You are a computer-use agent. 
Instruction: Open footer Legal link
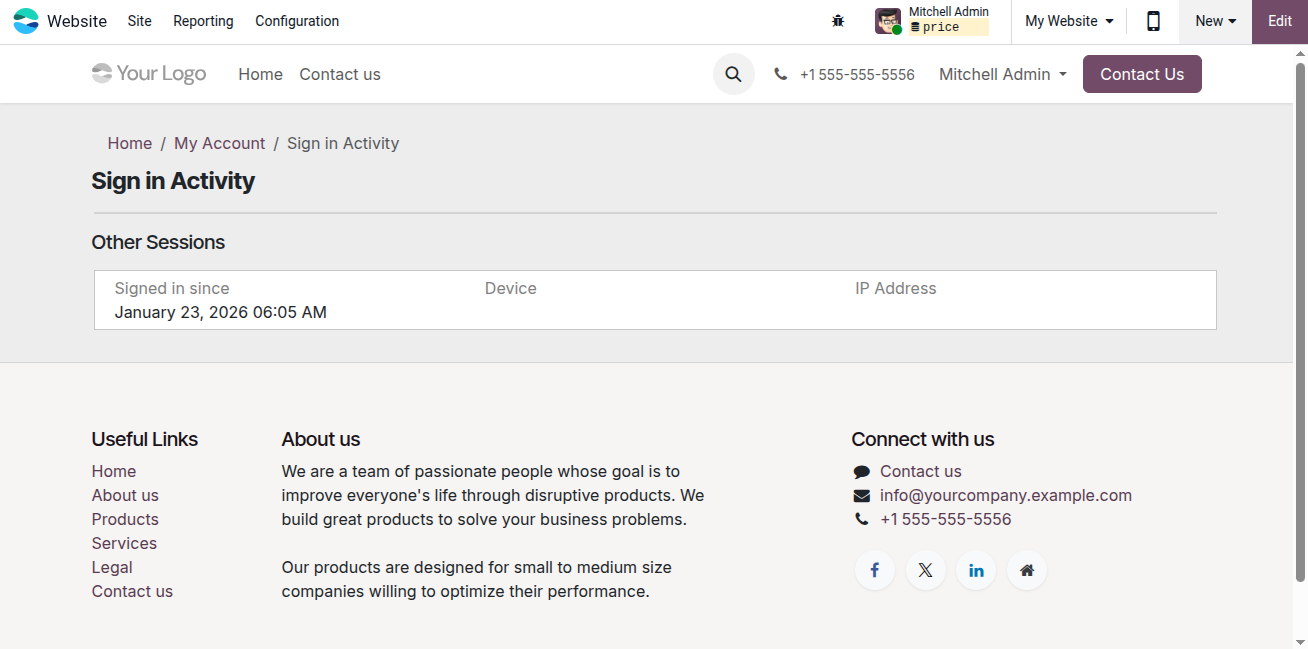click(112, 567)
